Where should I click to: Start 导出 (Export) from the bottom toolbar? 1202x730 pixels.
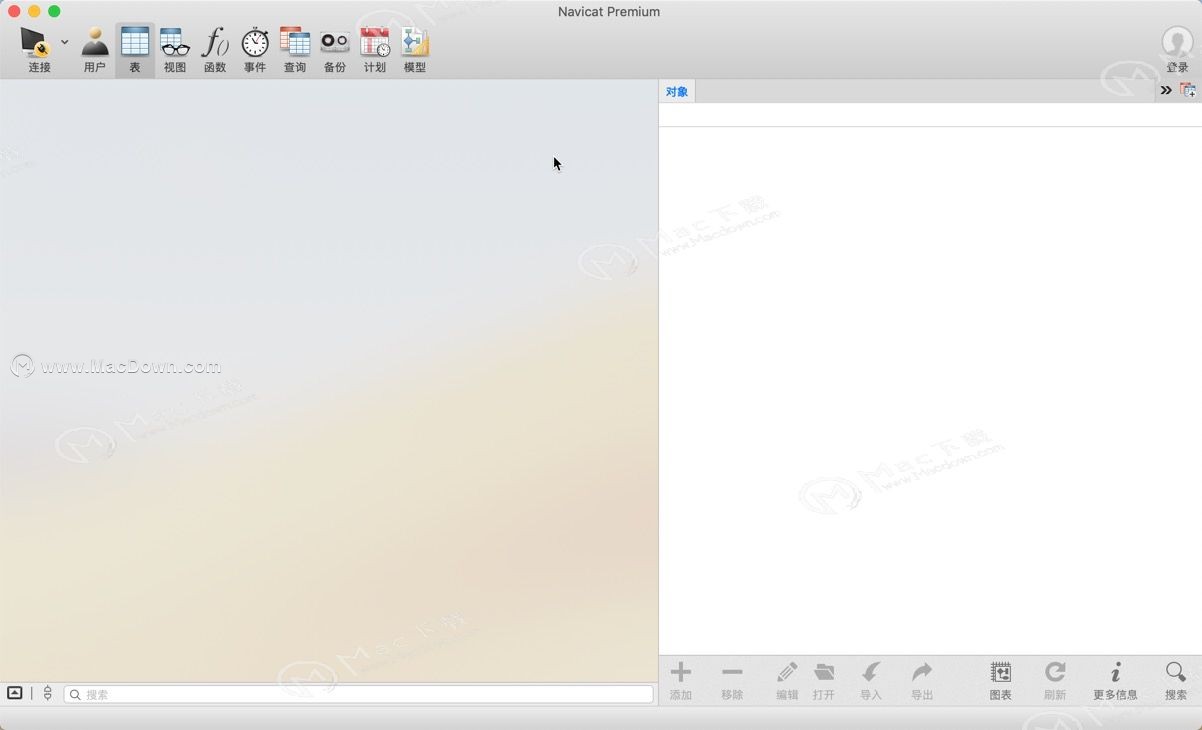click(922, 681)
